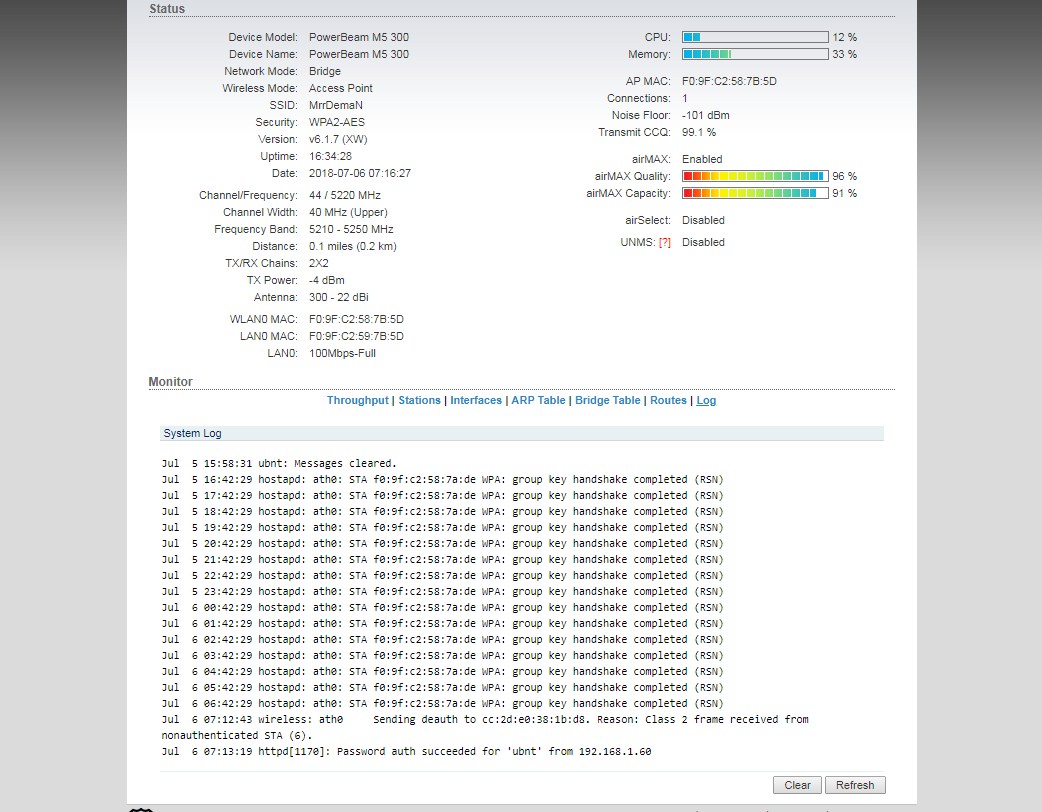
Task: Click Frequency Band value 5210 - 5250 MHz
Action: point(351,229)
